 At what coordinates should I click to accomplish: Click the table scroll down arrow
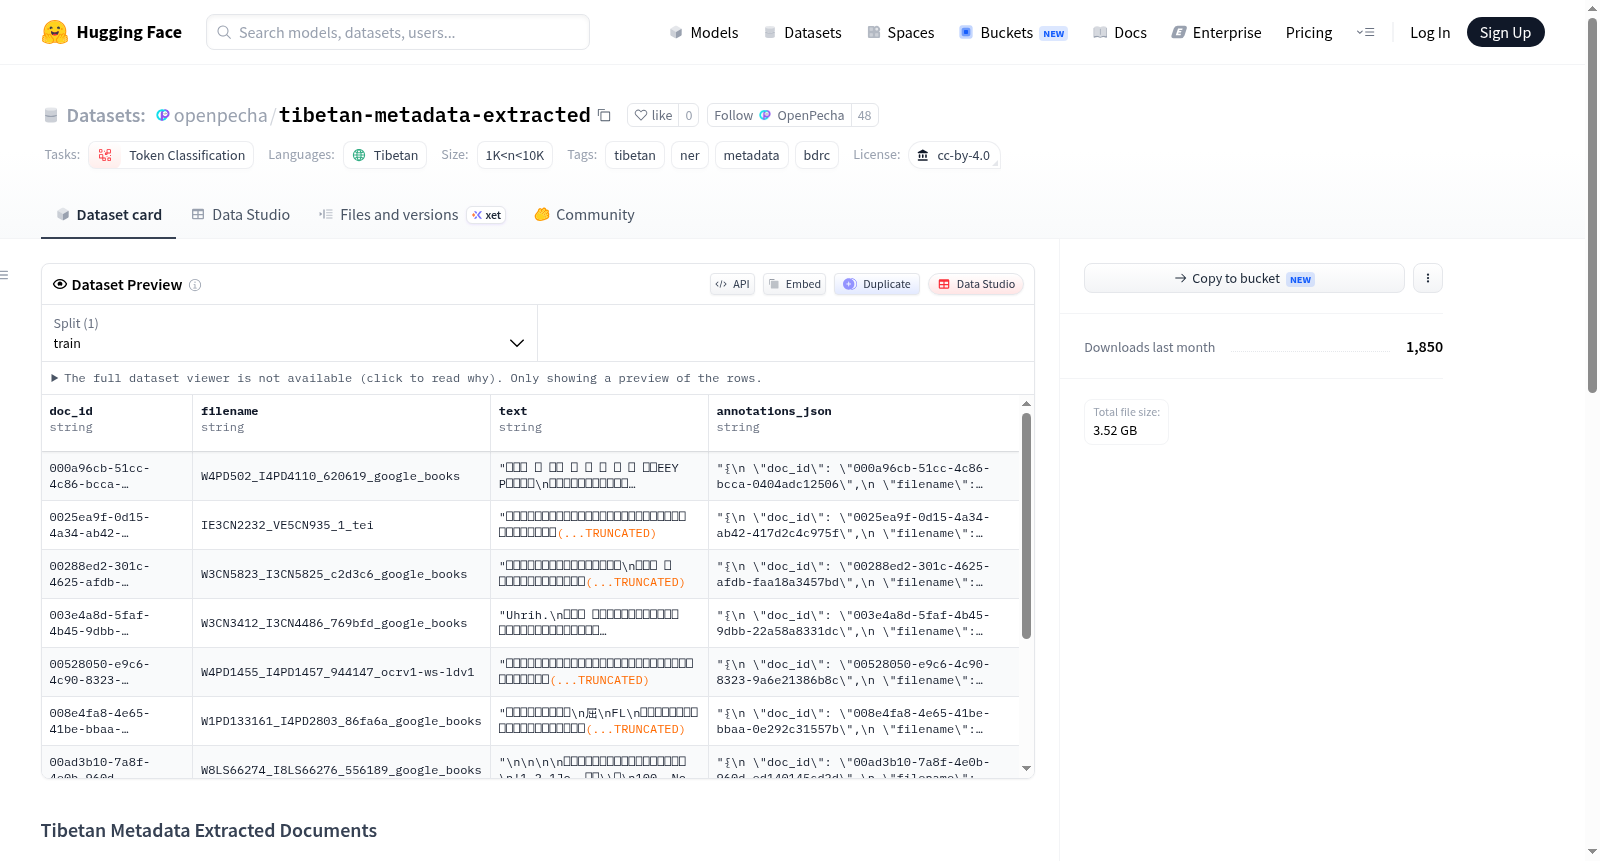click(x=1026, y=769)
